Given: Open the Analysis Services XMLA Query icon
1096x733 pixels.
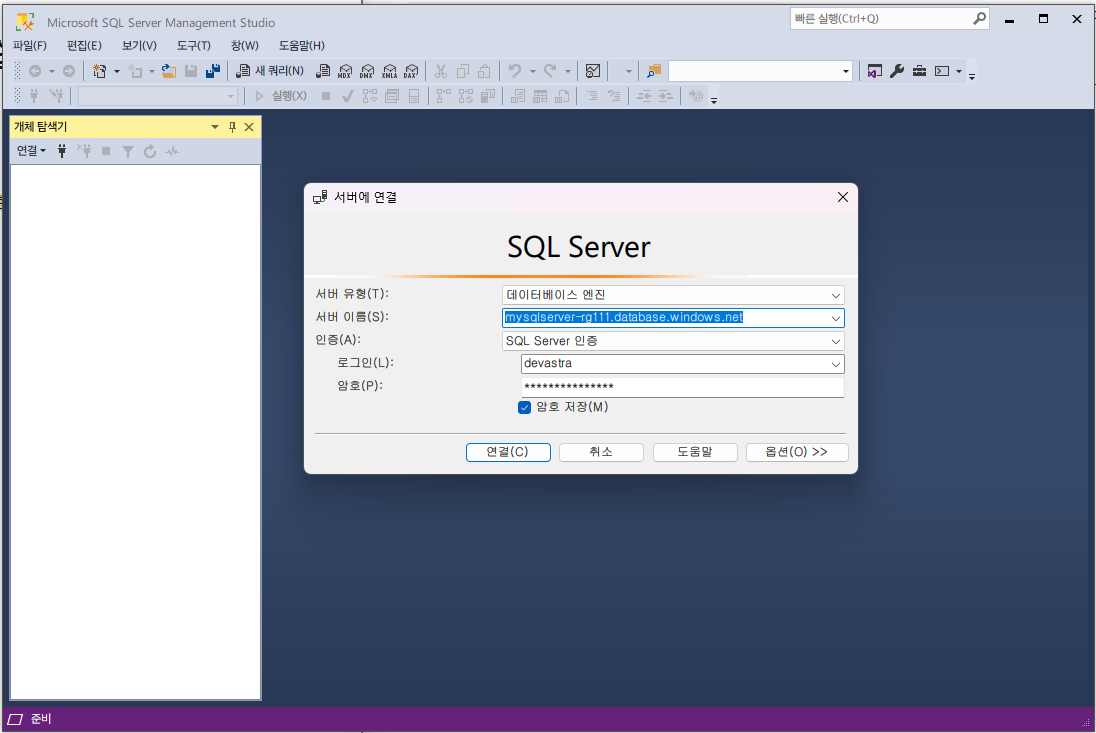Looking at the screenshot, I should 389,71.
